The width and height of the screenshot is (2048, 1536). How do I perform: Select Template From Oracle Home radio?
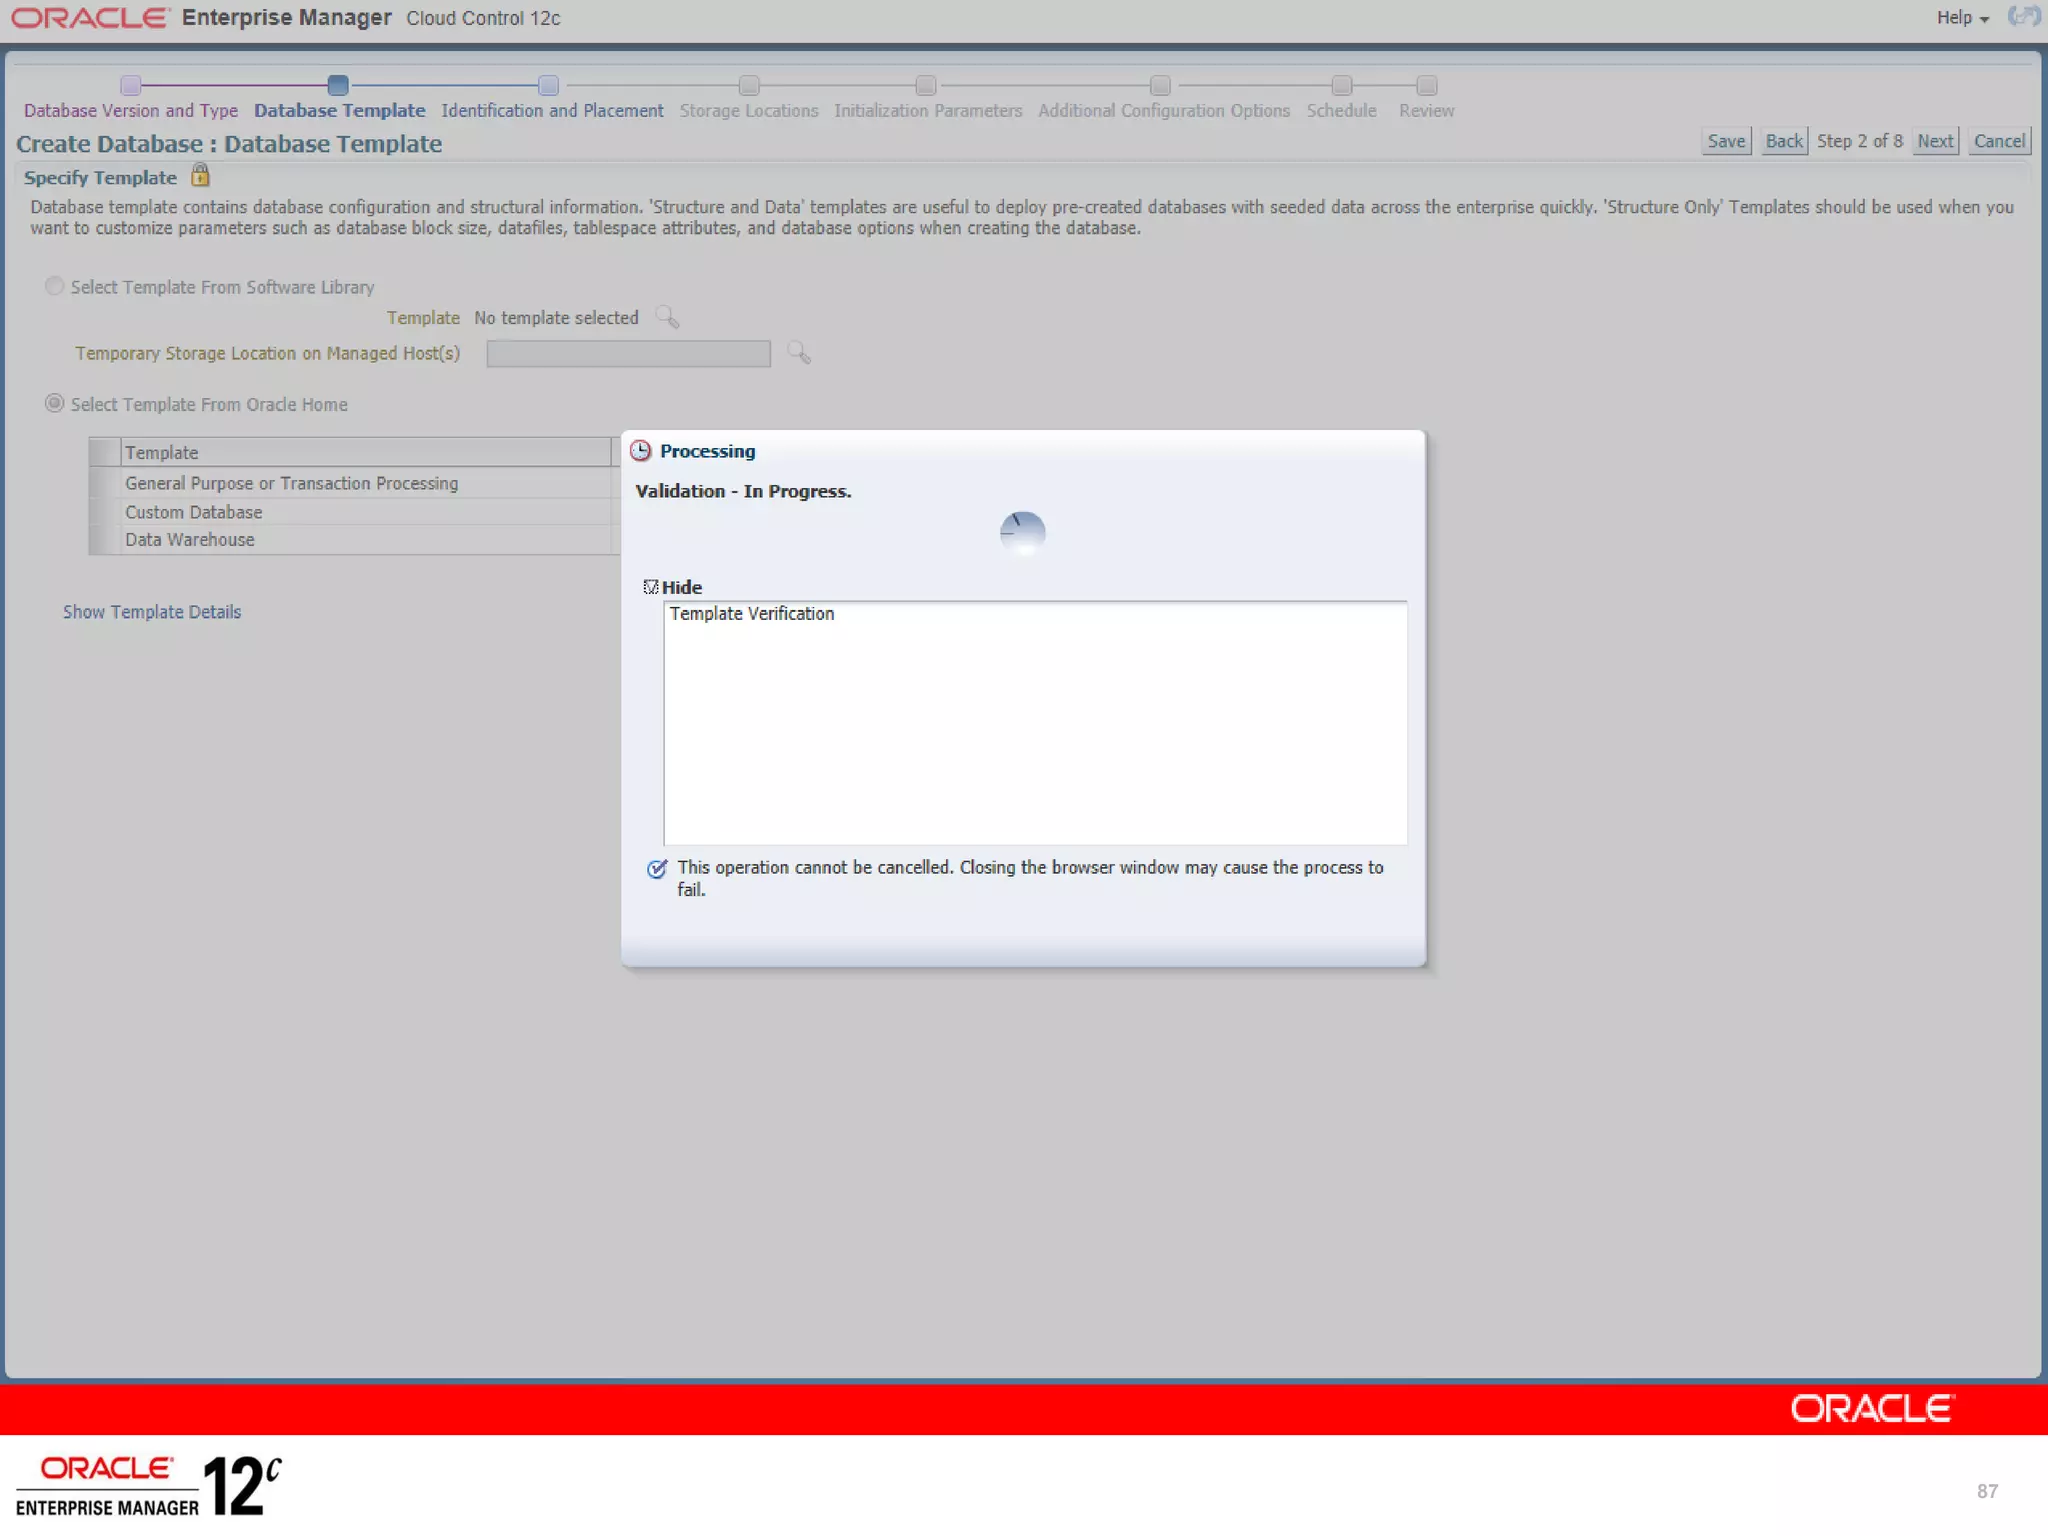(x=55, y=403)
